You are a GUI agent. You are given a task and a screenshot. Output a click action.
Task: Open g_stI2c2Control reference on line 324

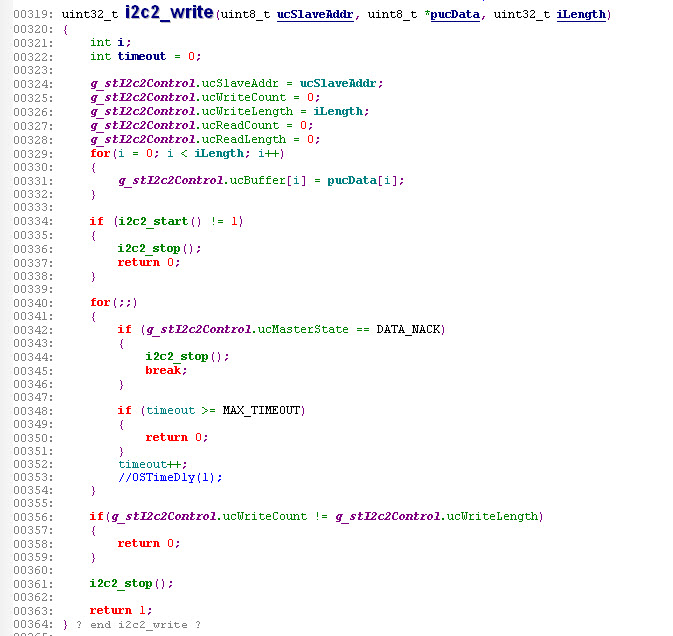click(x=143, y=83)
